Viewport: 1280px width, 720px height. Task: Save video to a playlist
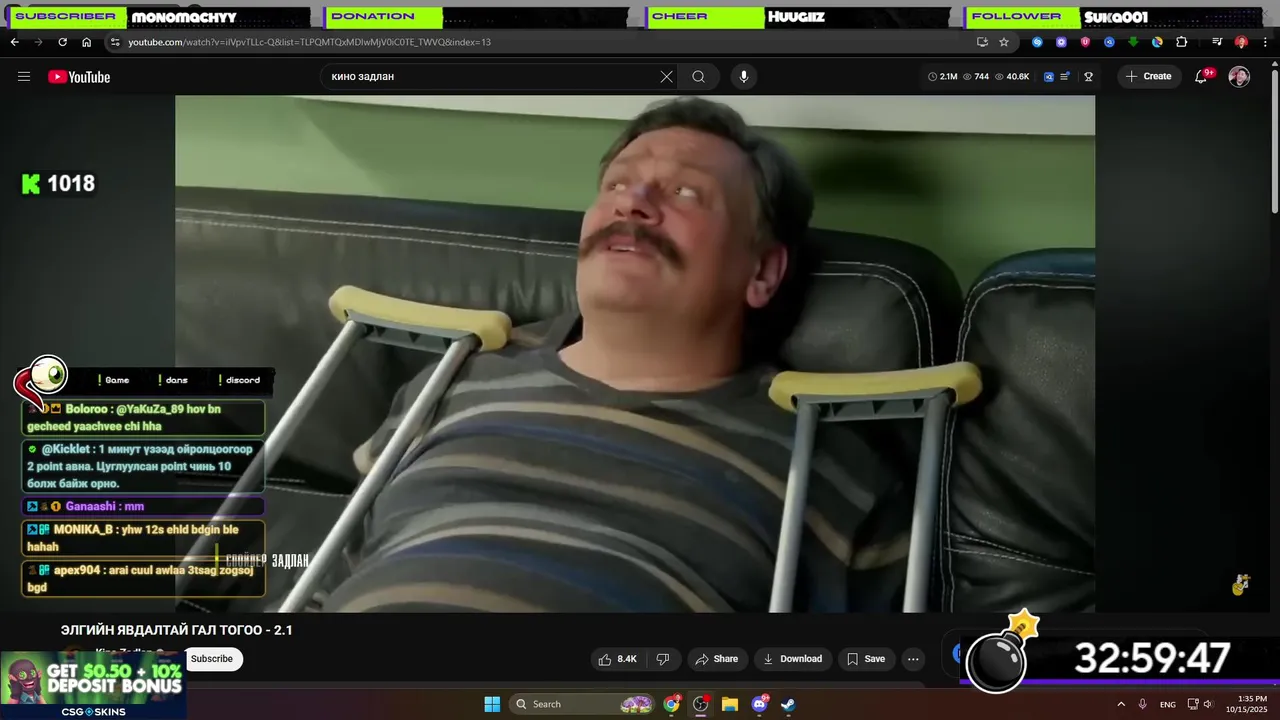[x=866, y=659]
